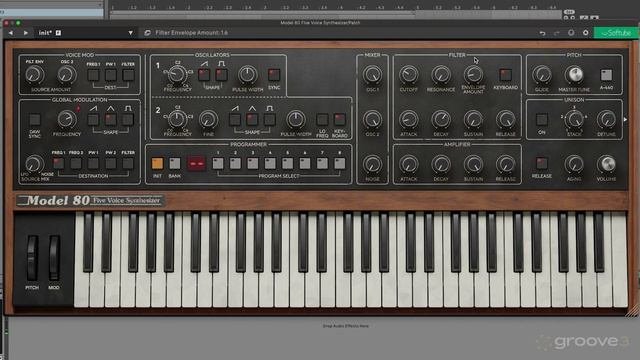The width and height of the screenshot is (640, 360).
Task: Click the redo arrow in plugin header
Action: click(x=557, y=33)
